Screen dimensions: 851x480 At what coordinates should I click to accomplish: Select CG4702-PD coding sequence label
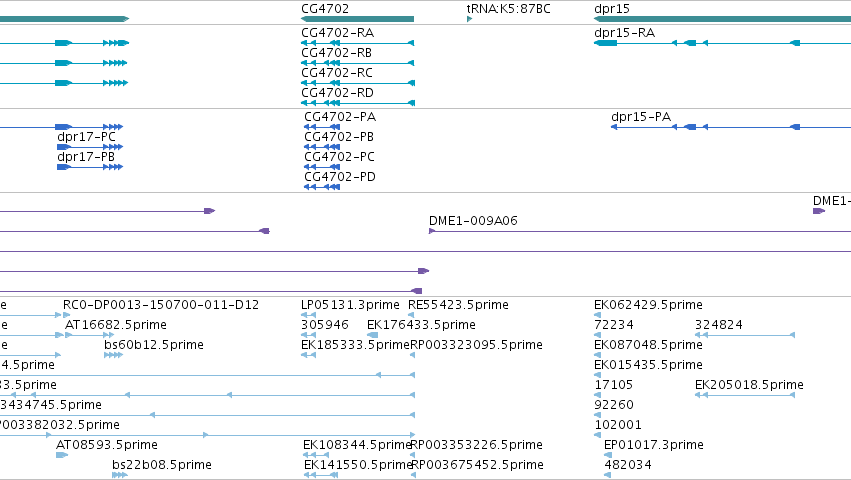pyautogui.click(x=340, y=177)
